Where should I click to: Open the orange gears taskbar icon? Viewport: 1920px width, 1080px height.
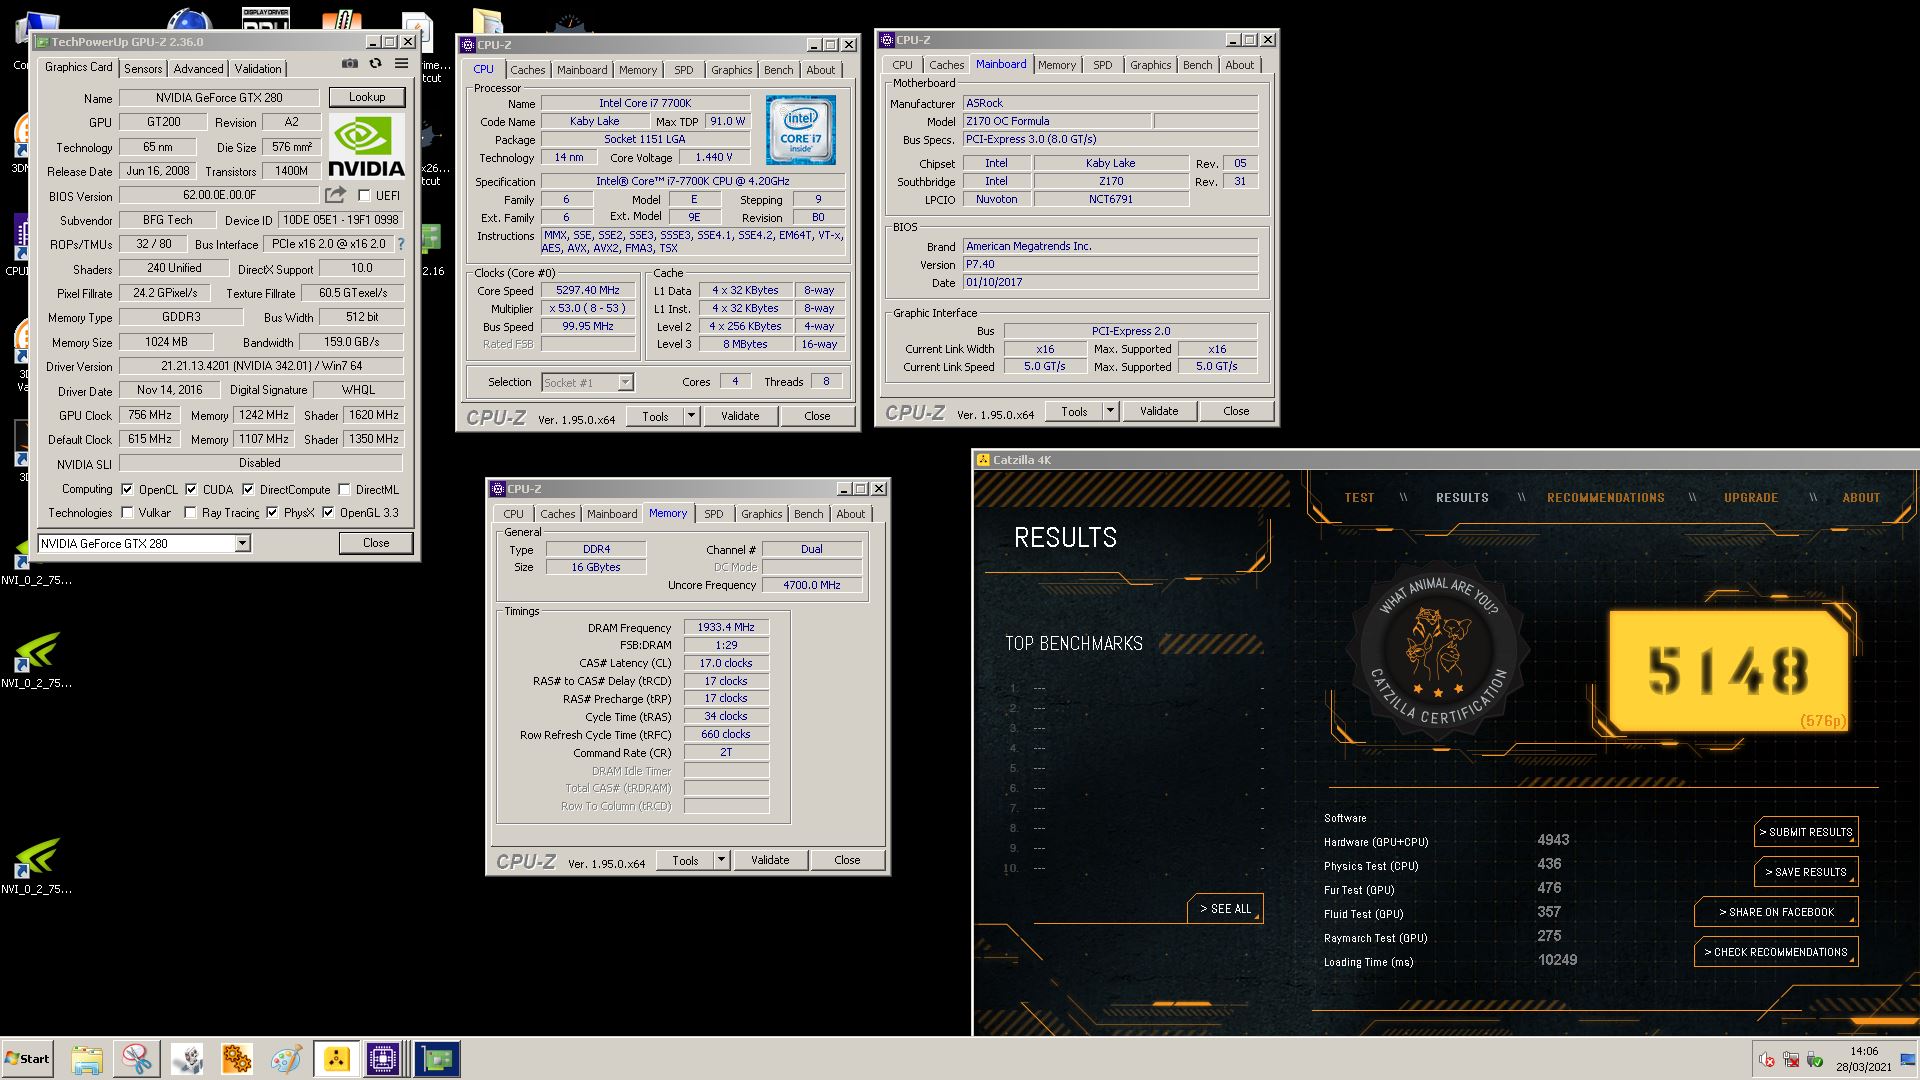237,1059
